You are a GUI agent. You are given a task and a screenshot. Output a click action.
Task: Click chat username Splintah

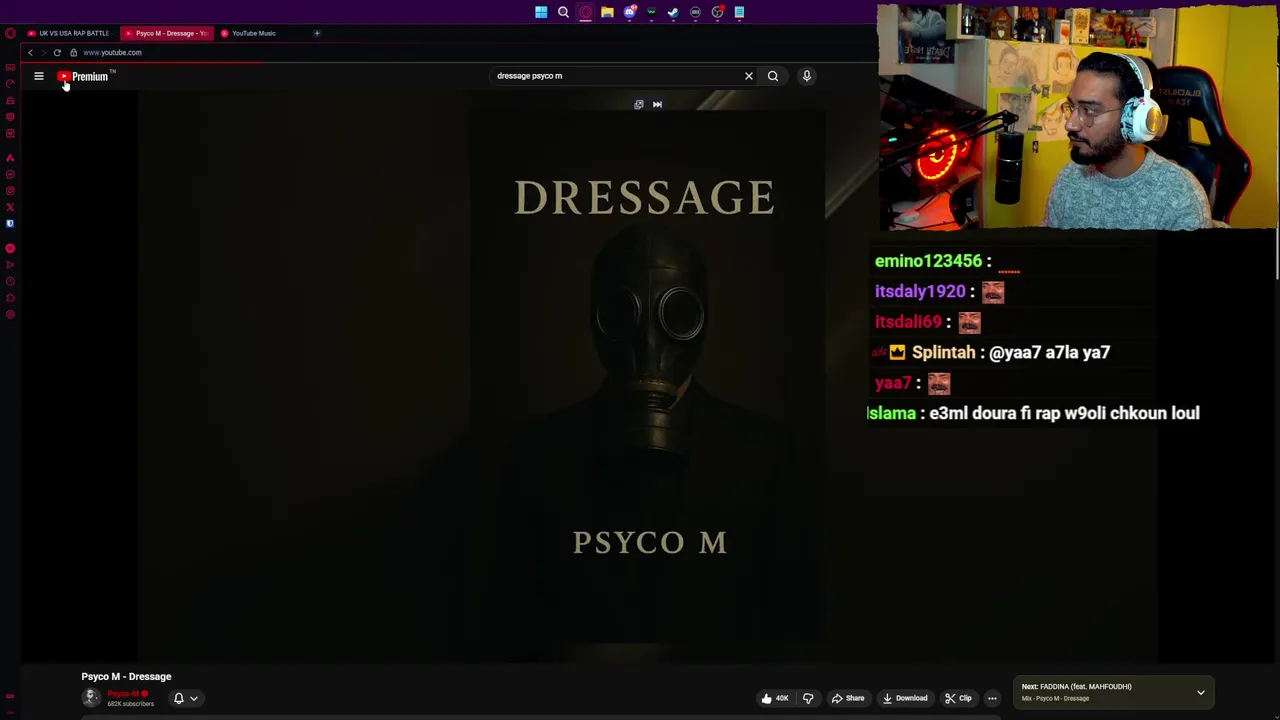pyautogui.click(x=943, y=352)
